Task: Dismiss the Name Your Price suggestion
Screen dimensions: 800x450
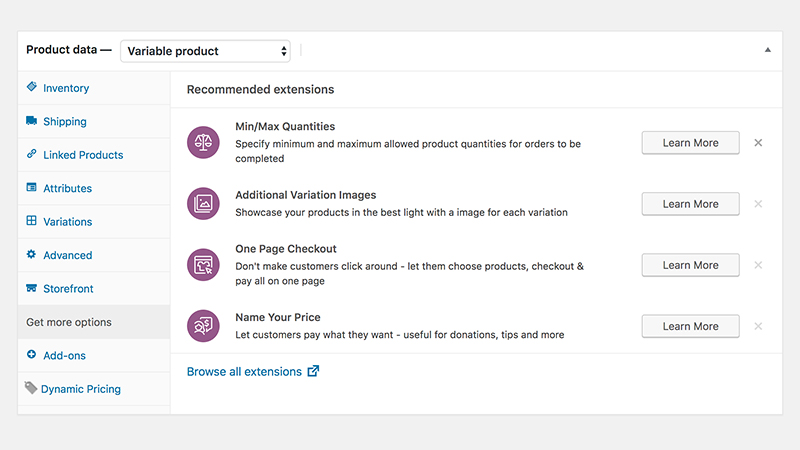Action: 758,327
